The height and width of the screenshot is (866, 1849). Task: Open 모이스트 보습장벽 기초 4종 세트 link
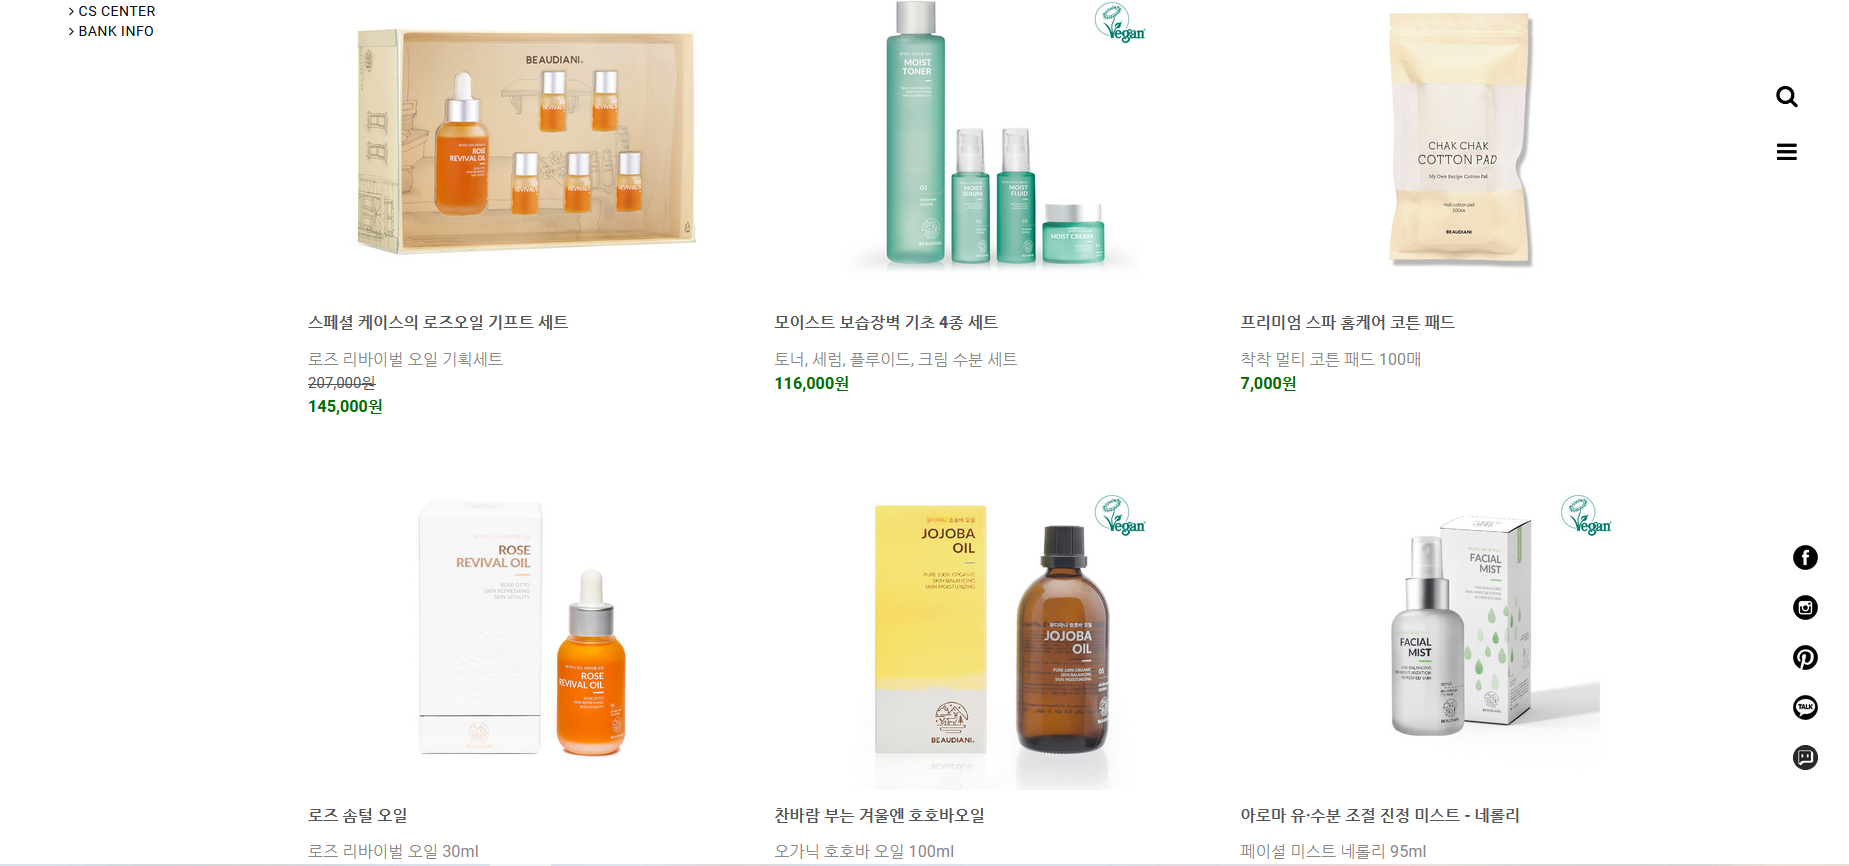tap(886, 322)
